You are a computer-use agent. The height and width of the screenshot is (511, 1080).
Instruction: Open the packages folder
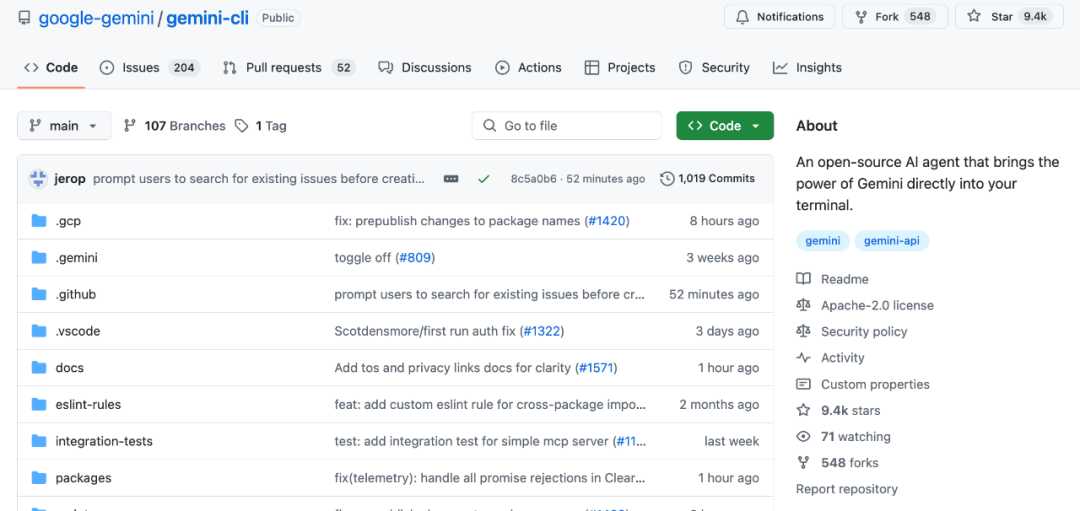pyautogui.click(x=83, y=478)
